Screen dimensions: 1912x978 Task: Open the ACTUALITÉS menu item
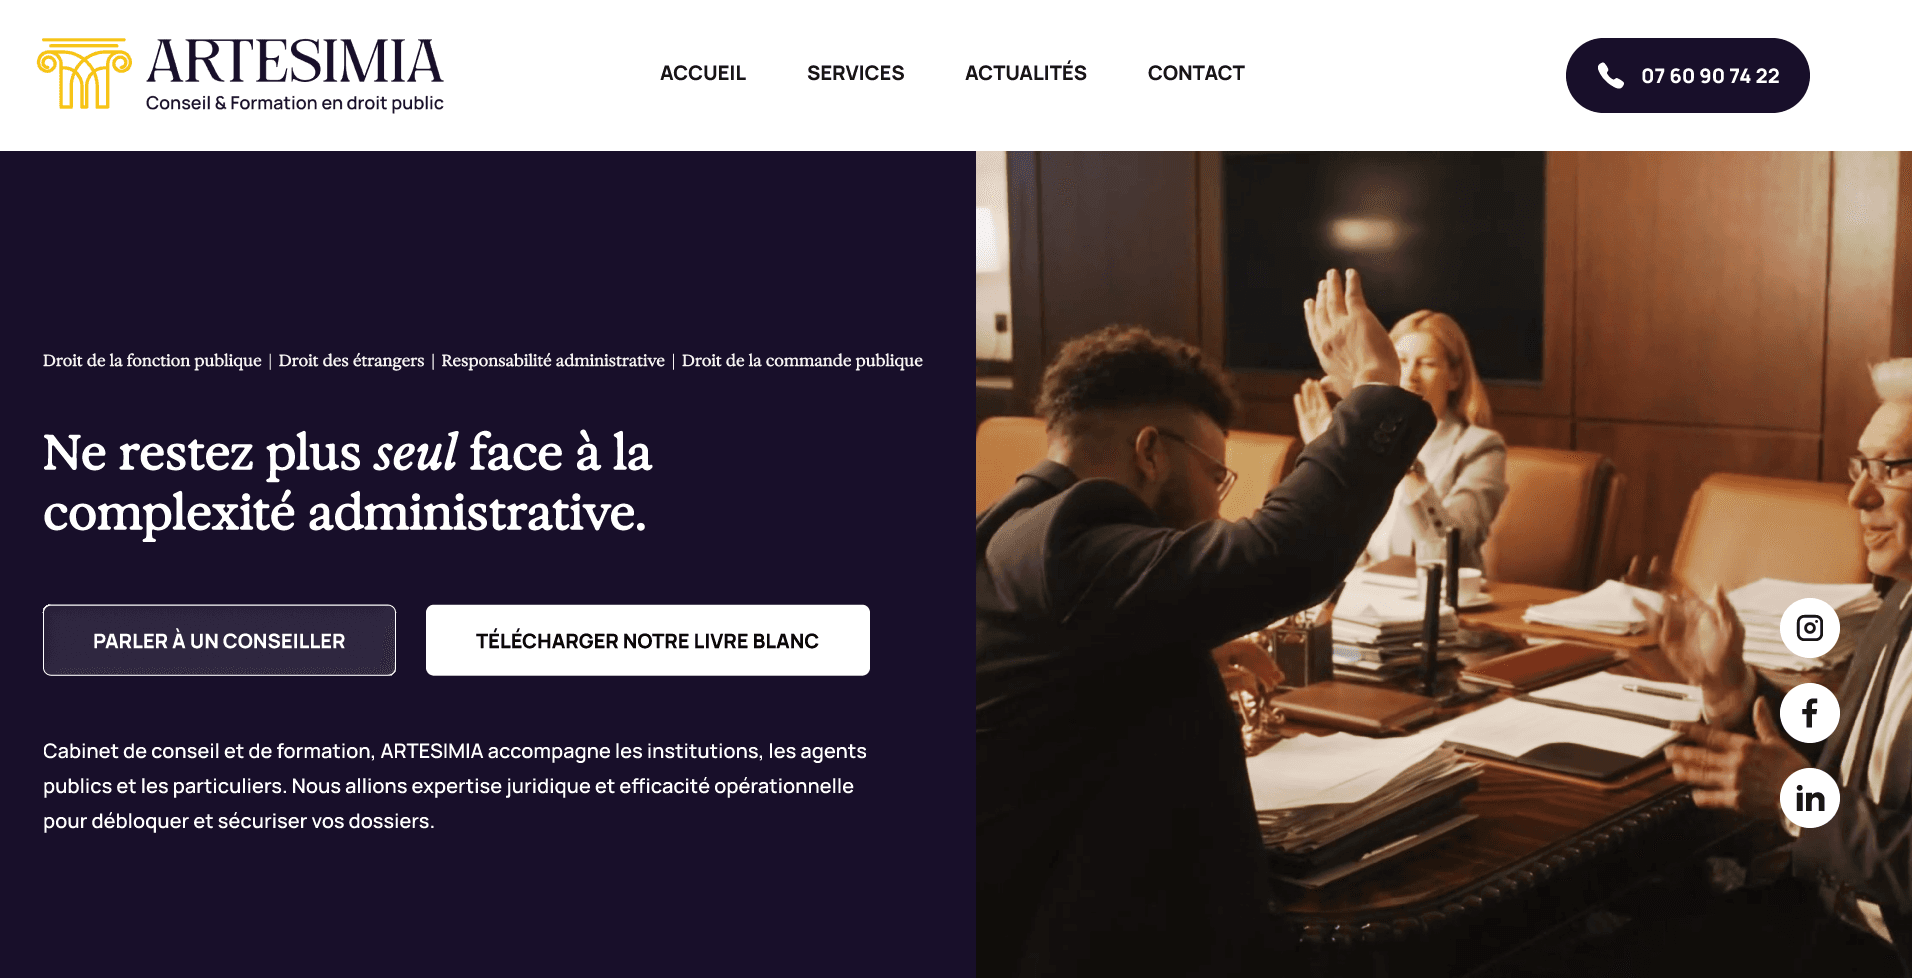click(1025, 72)
